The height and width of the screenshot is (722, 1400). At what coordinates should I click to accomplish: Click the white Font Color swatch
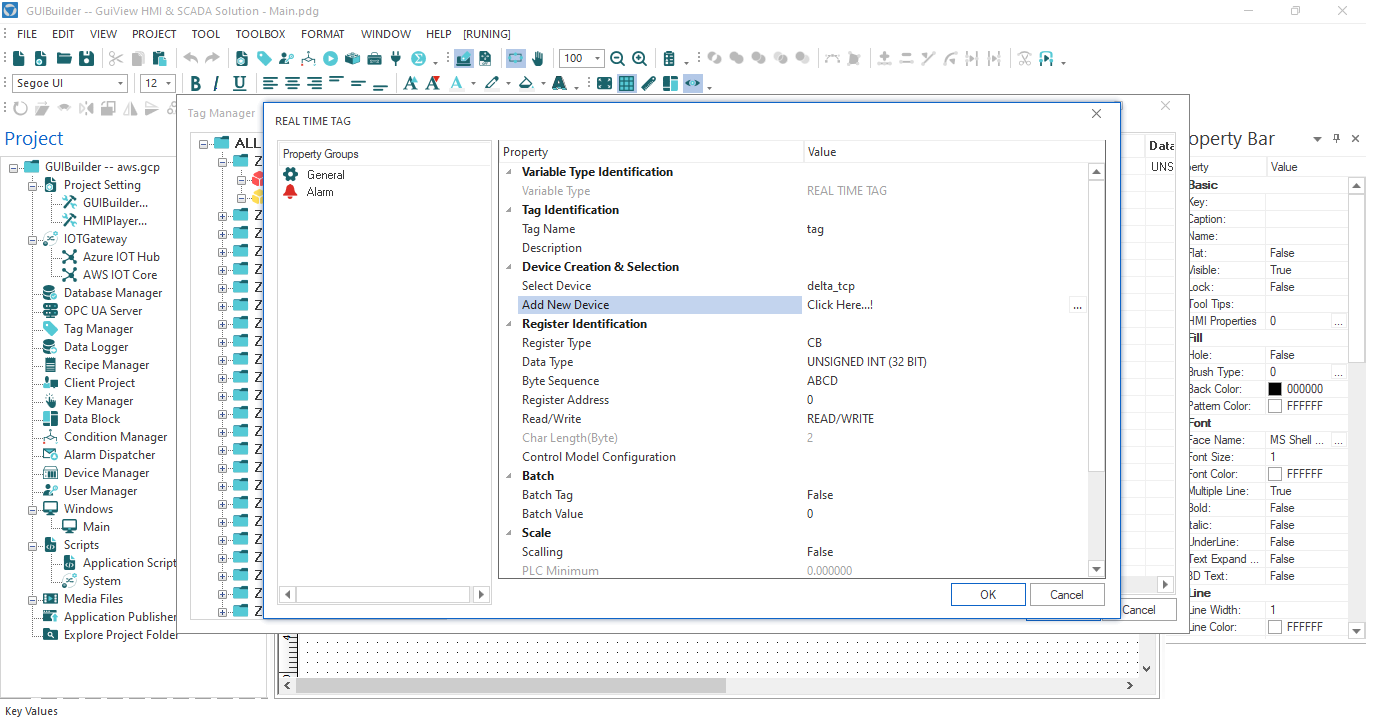pyautogui.click(x=1275, y=474)
